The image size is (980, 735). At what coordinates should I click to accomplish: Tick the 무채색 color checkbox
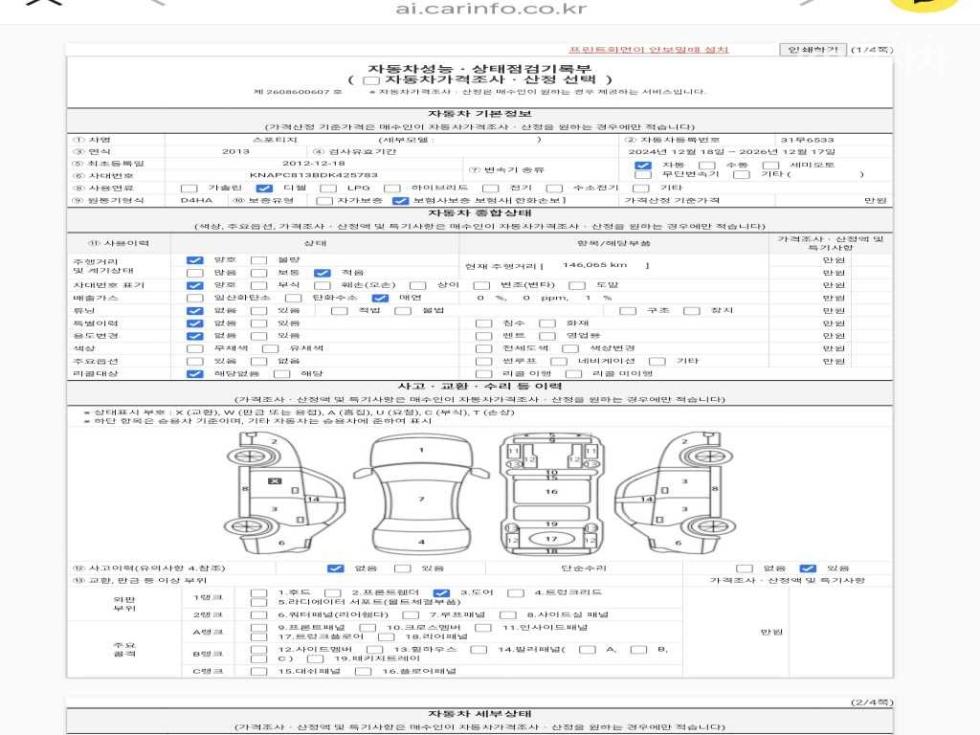tap(195, 349)
